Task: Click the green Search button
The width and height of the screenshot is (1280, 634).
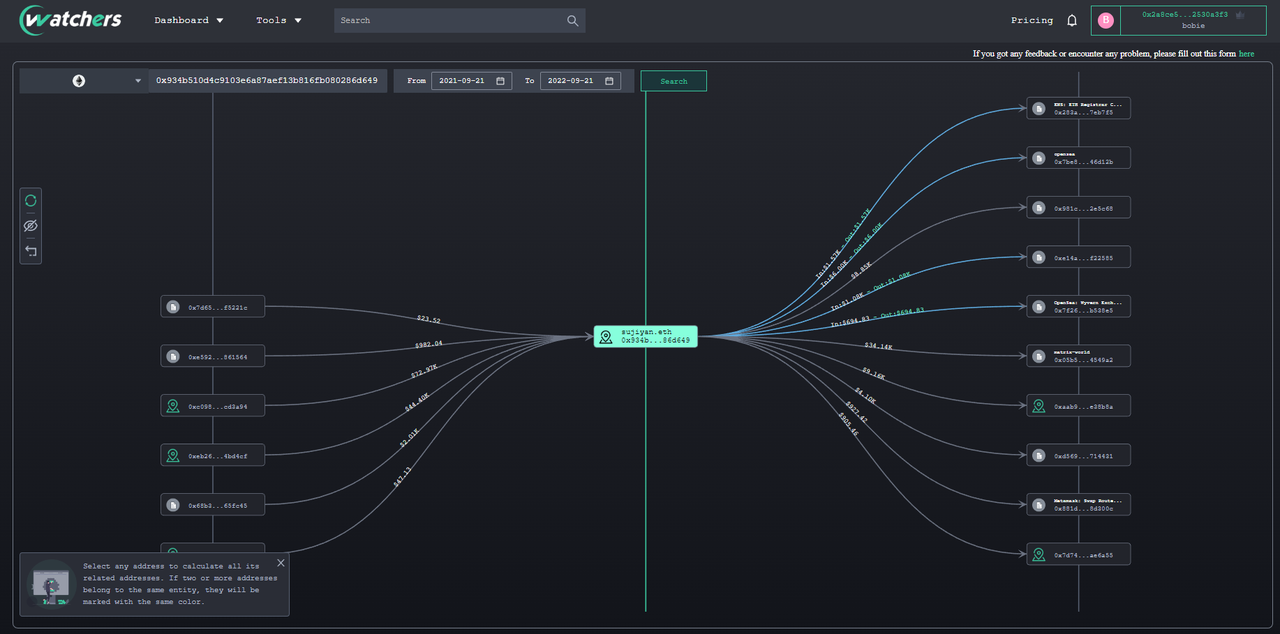Action: point(673,81)
